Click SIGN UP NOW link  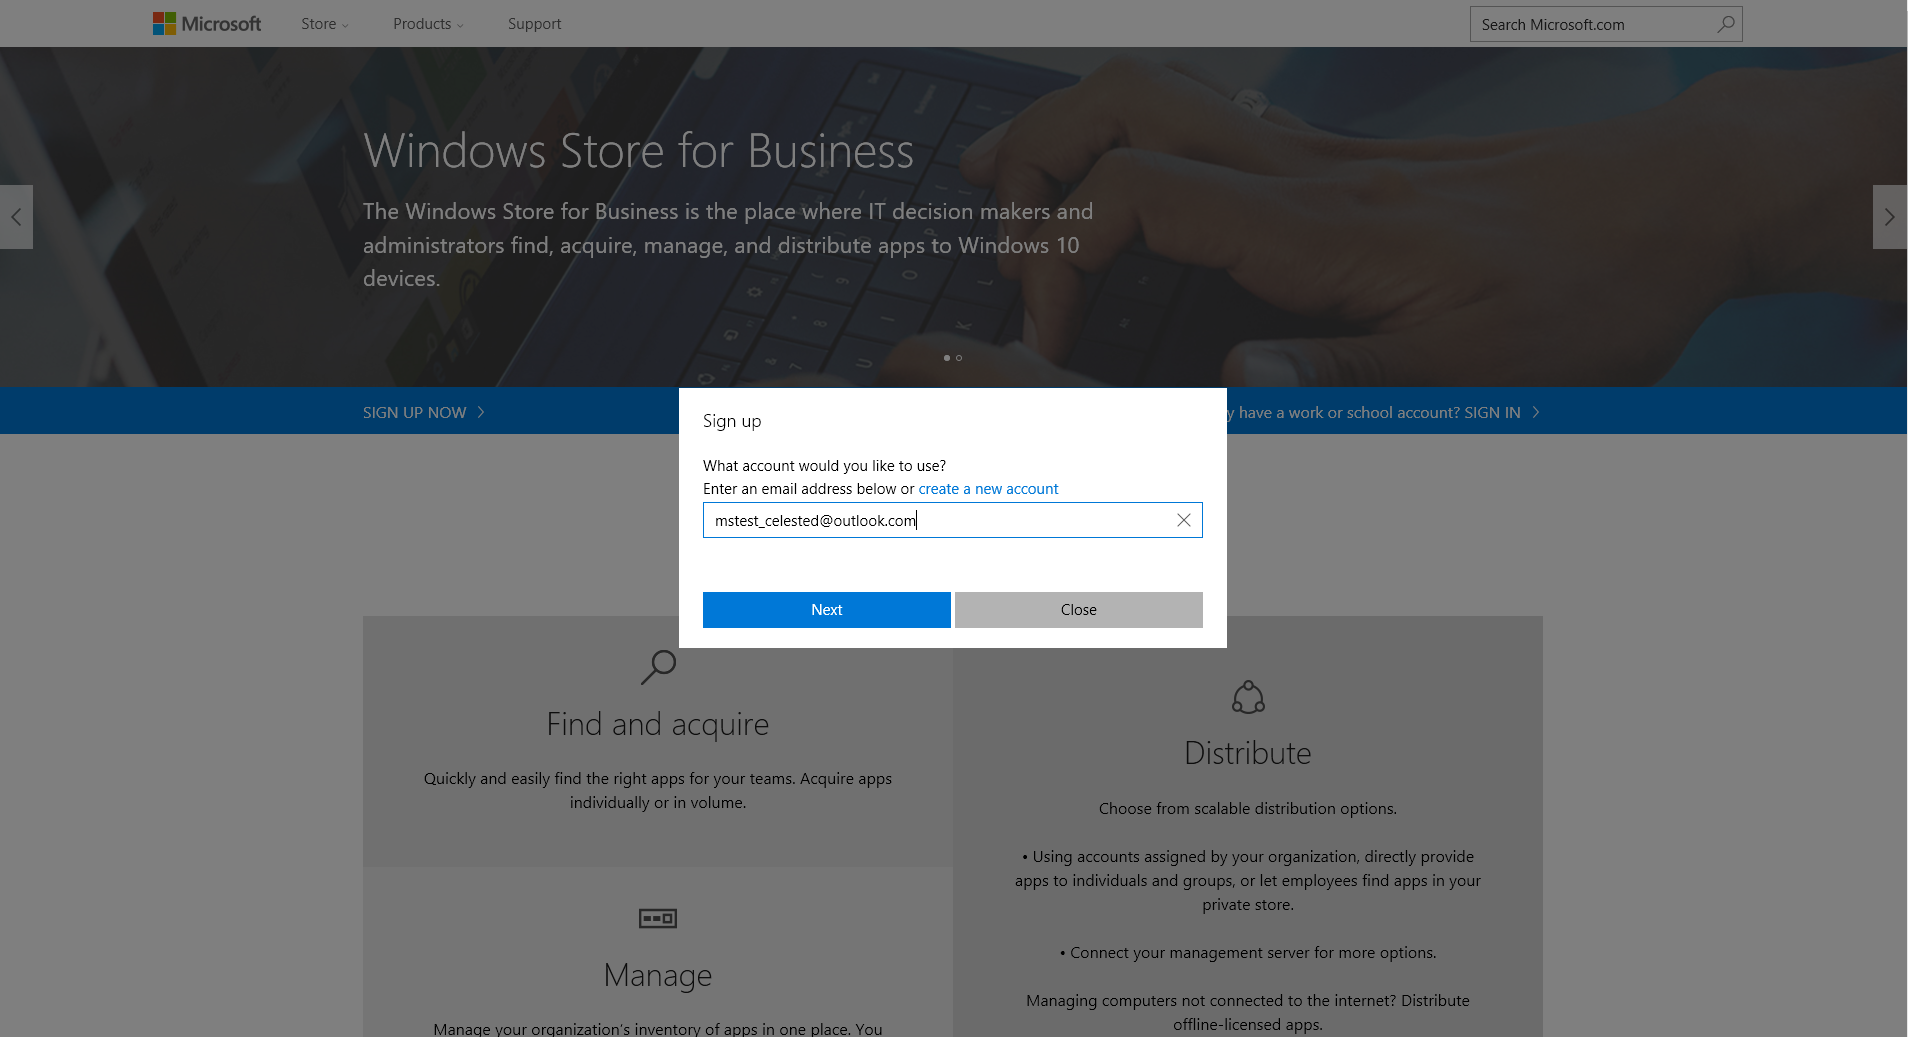tap(424, 412)
